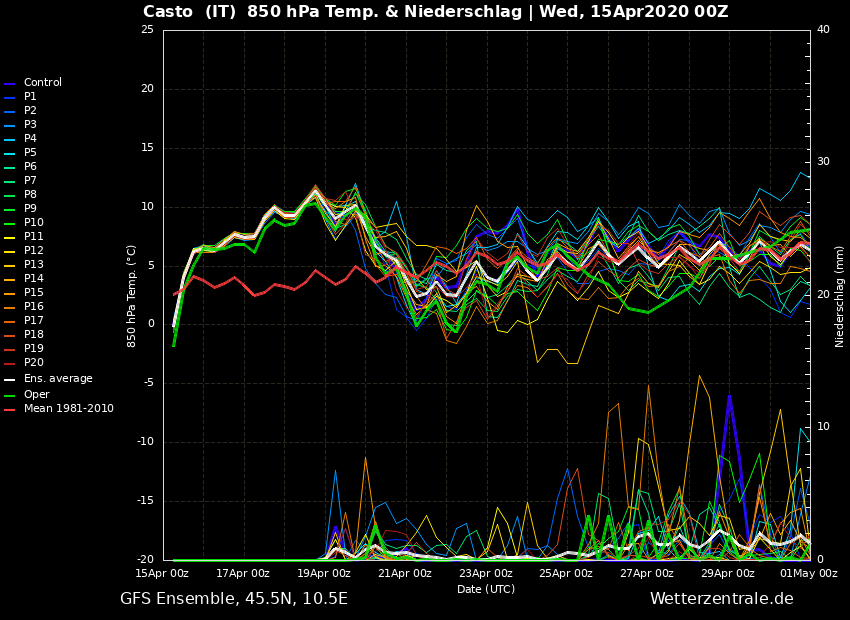Click the 25 temperature axis tick
The height and width of the screenshot is (620, 850).
[147, 30]
